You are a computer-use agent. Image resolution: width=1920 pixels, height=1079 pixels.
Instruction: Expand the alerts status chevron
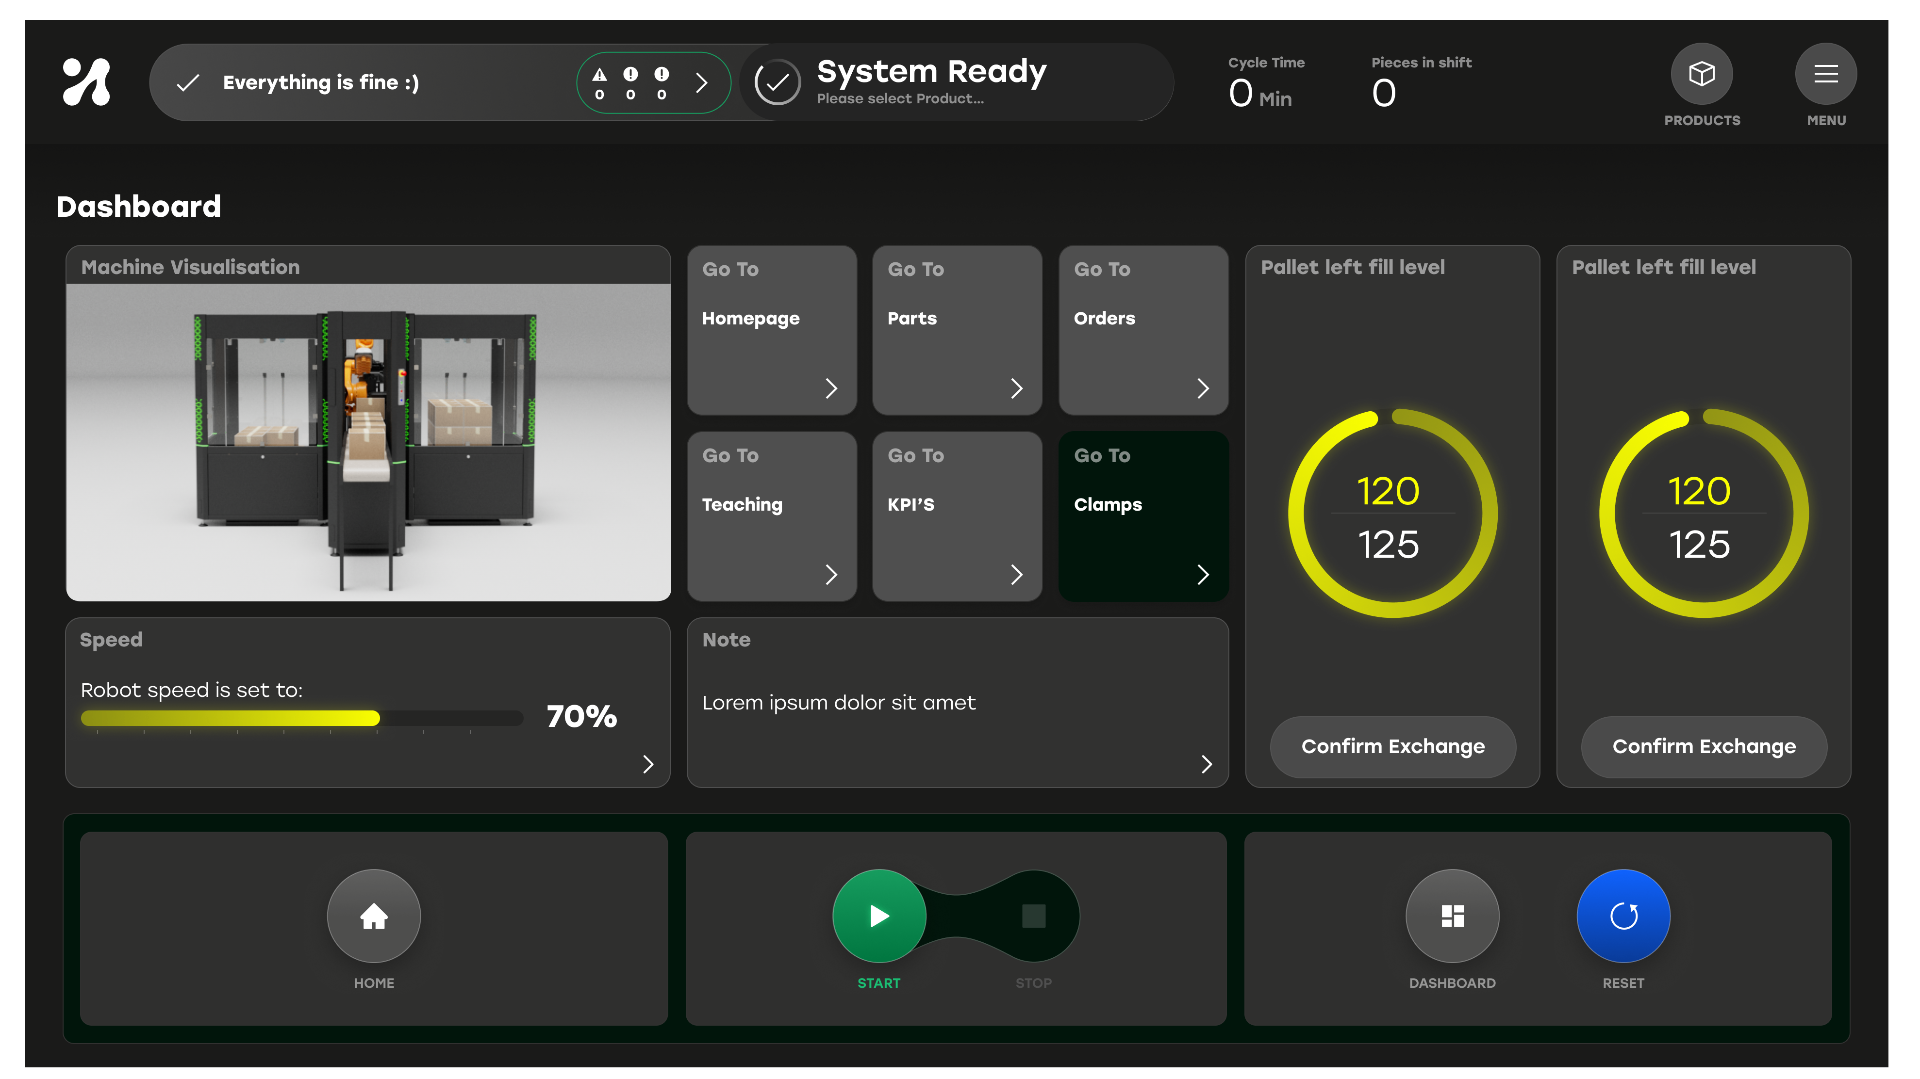coord(702,83)
